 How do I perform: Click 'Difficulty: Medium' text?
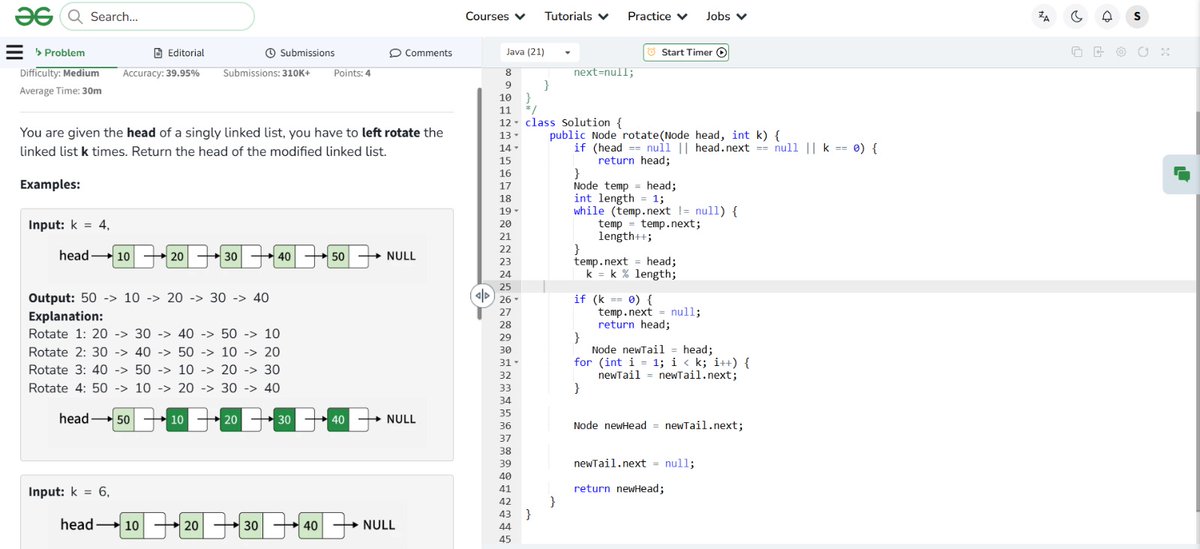(x=59, y=73)
